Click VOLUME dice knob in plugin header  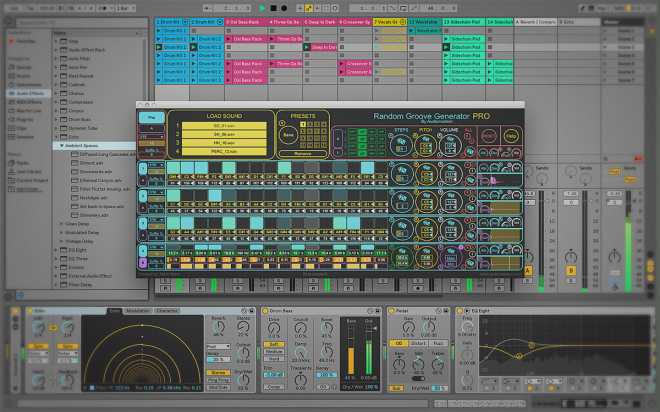[450, 145]
